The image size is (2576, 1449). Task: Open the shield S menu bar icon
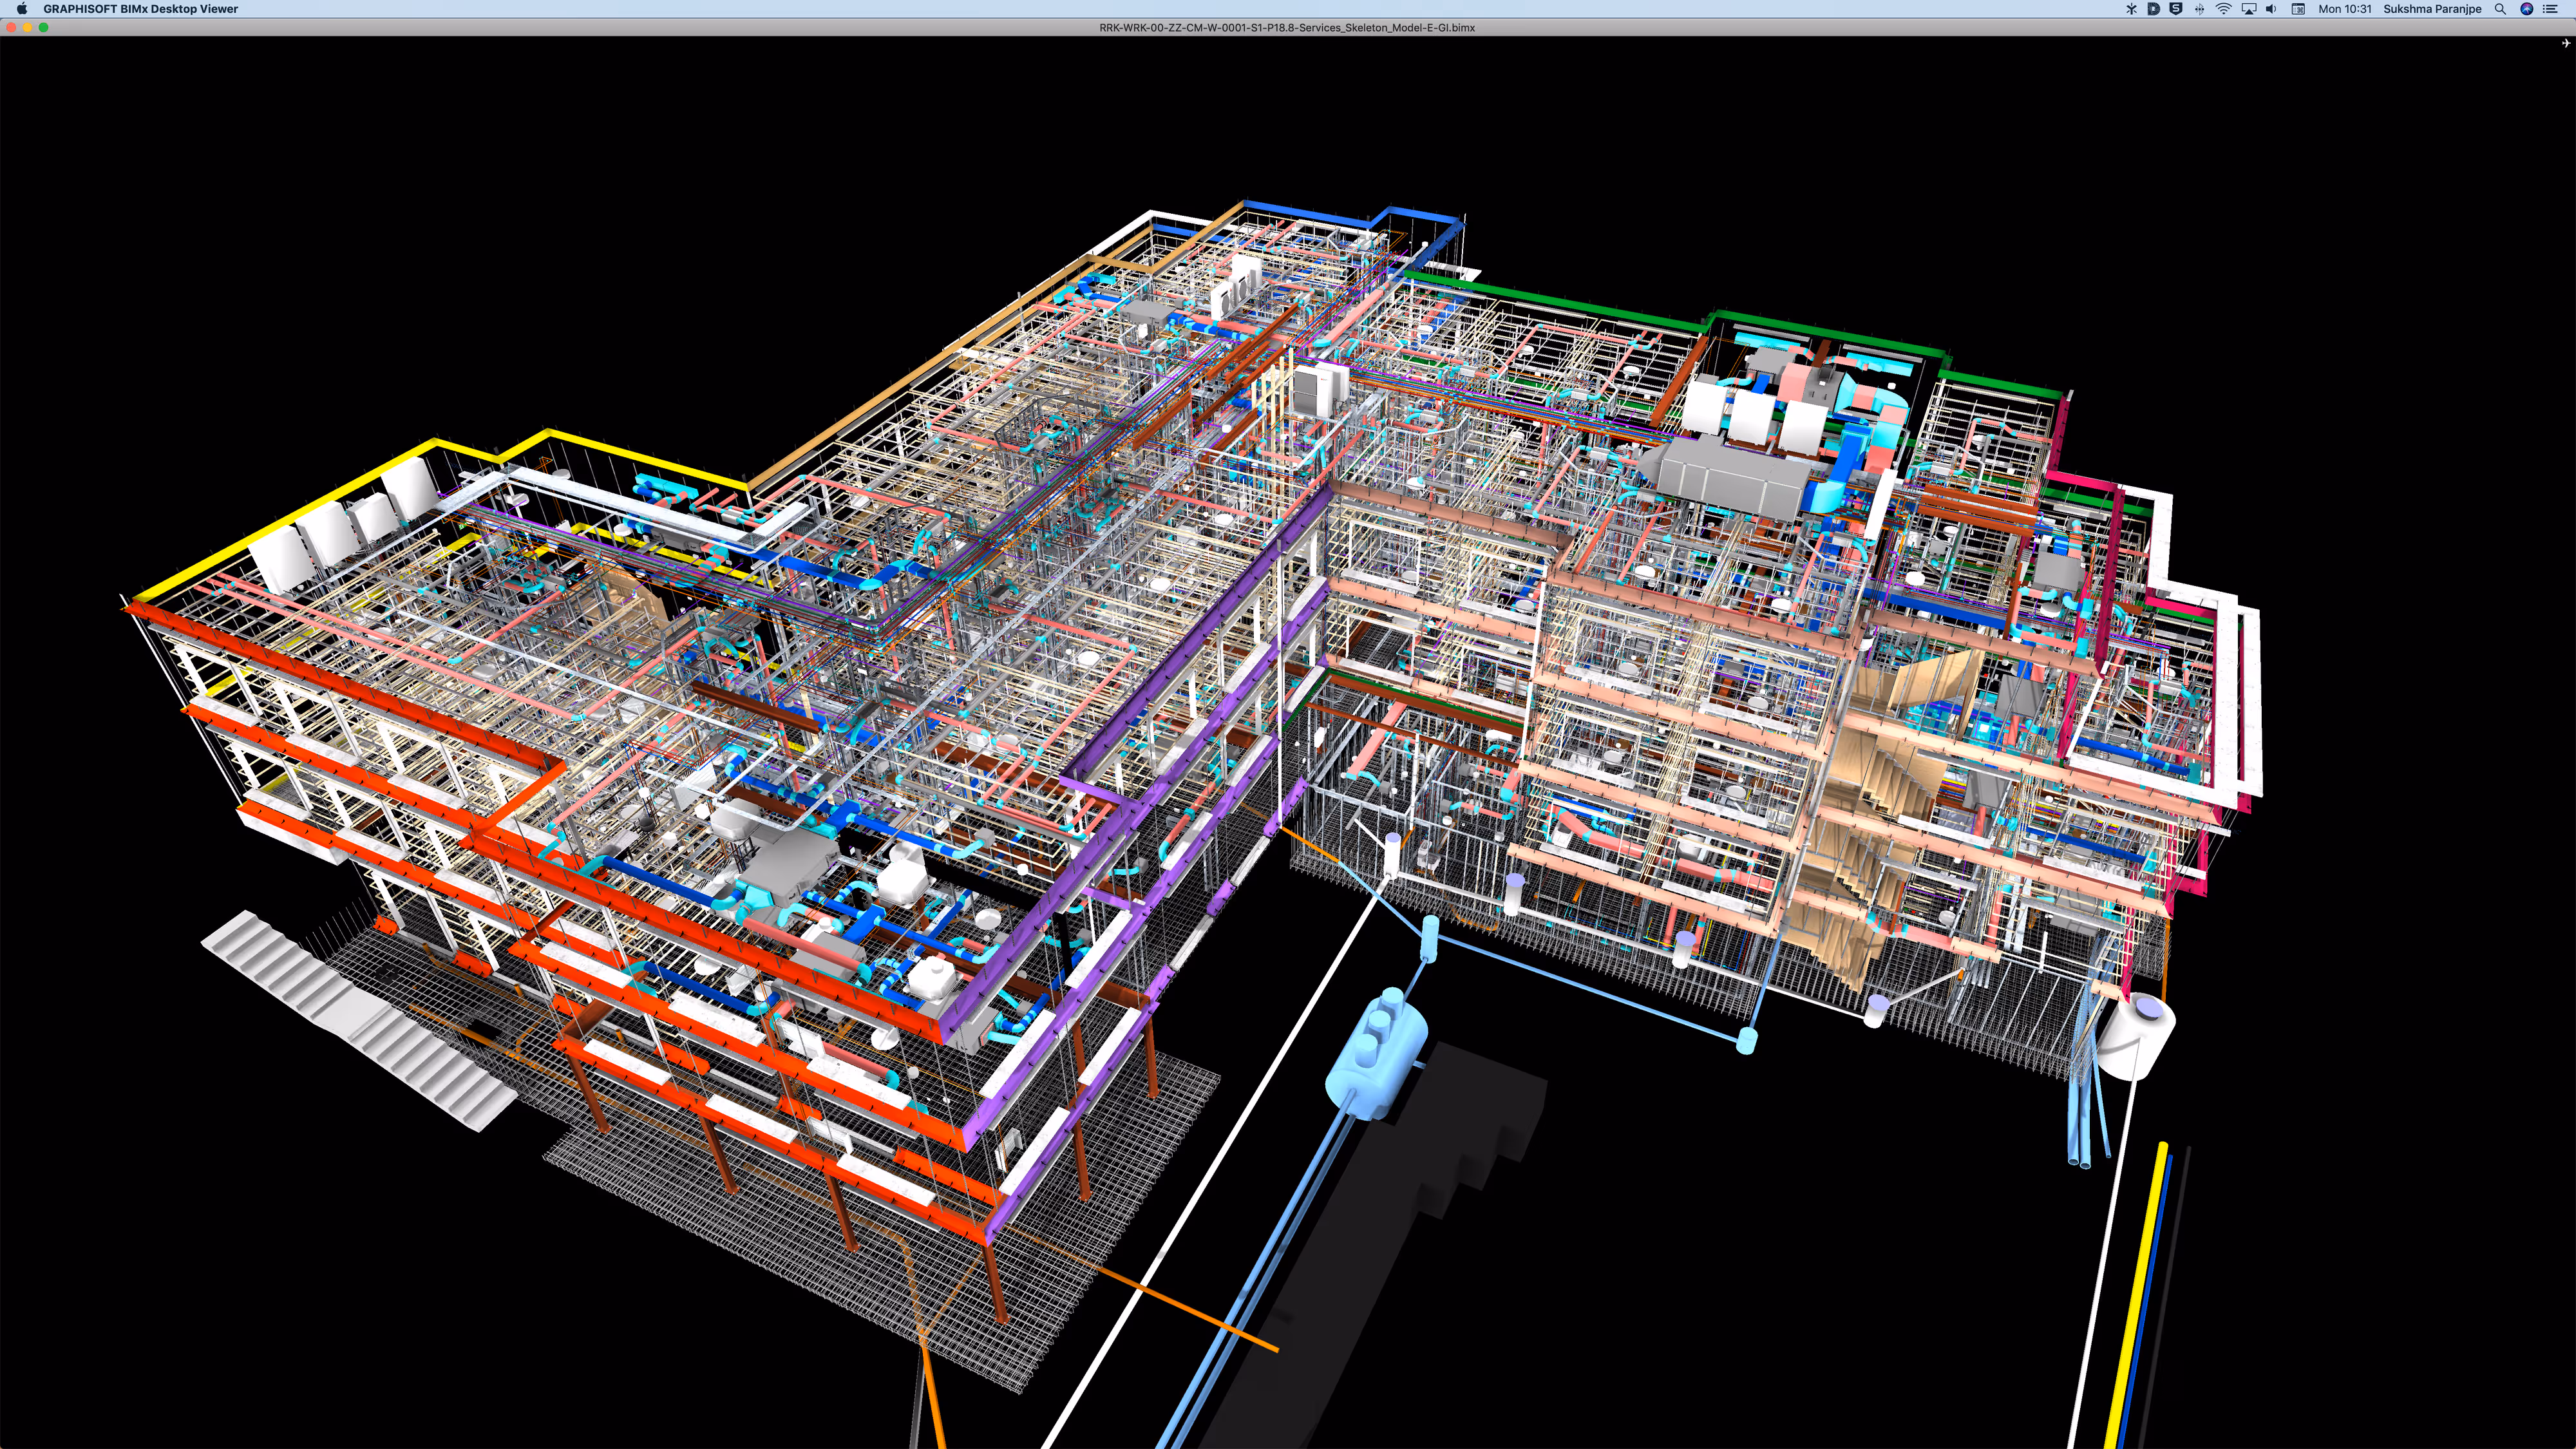click(2176, 9)
